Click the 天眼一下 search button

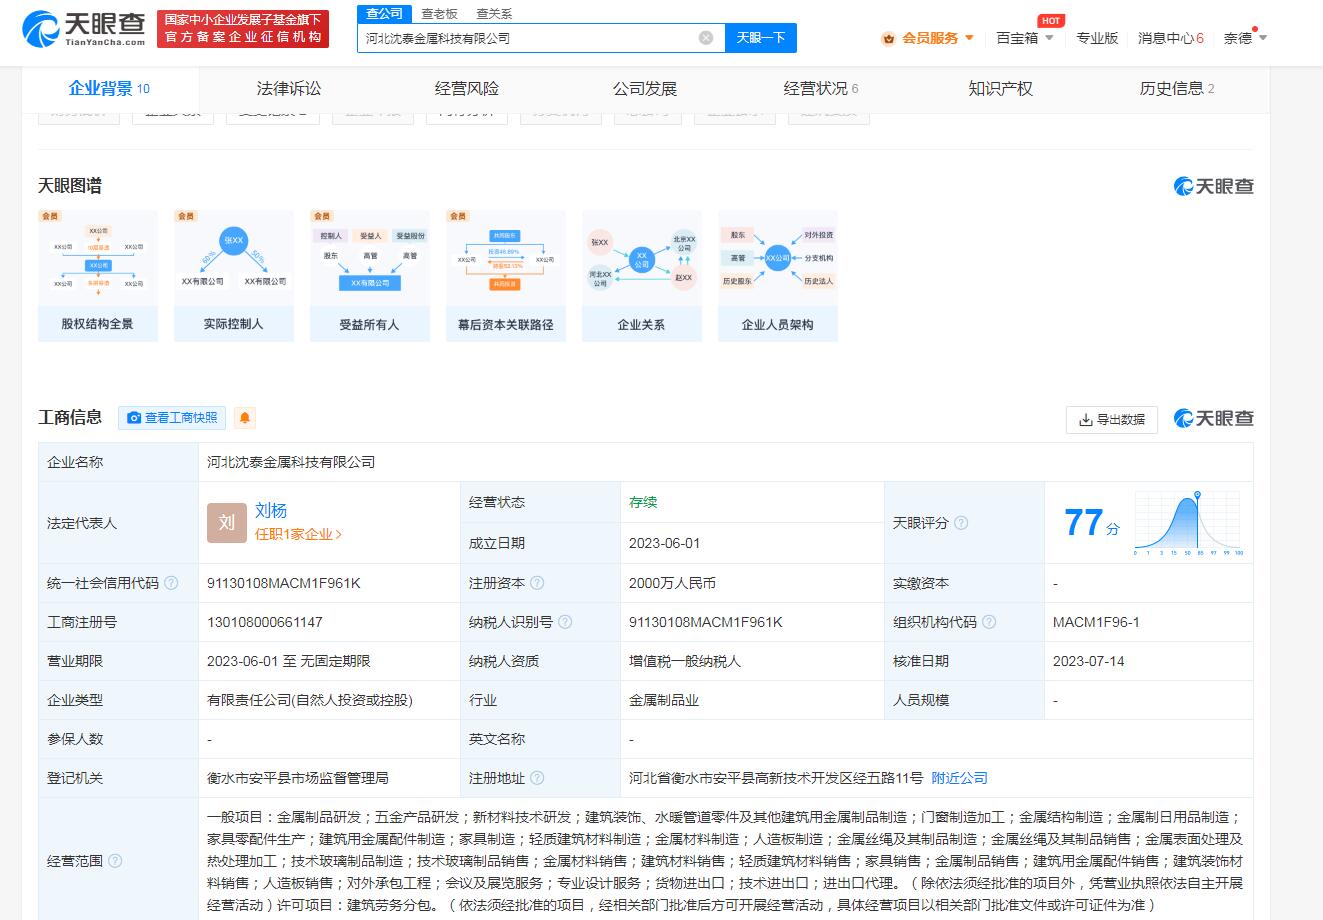pos(761,38)
